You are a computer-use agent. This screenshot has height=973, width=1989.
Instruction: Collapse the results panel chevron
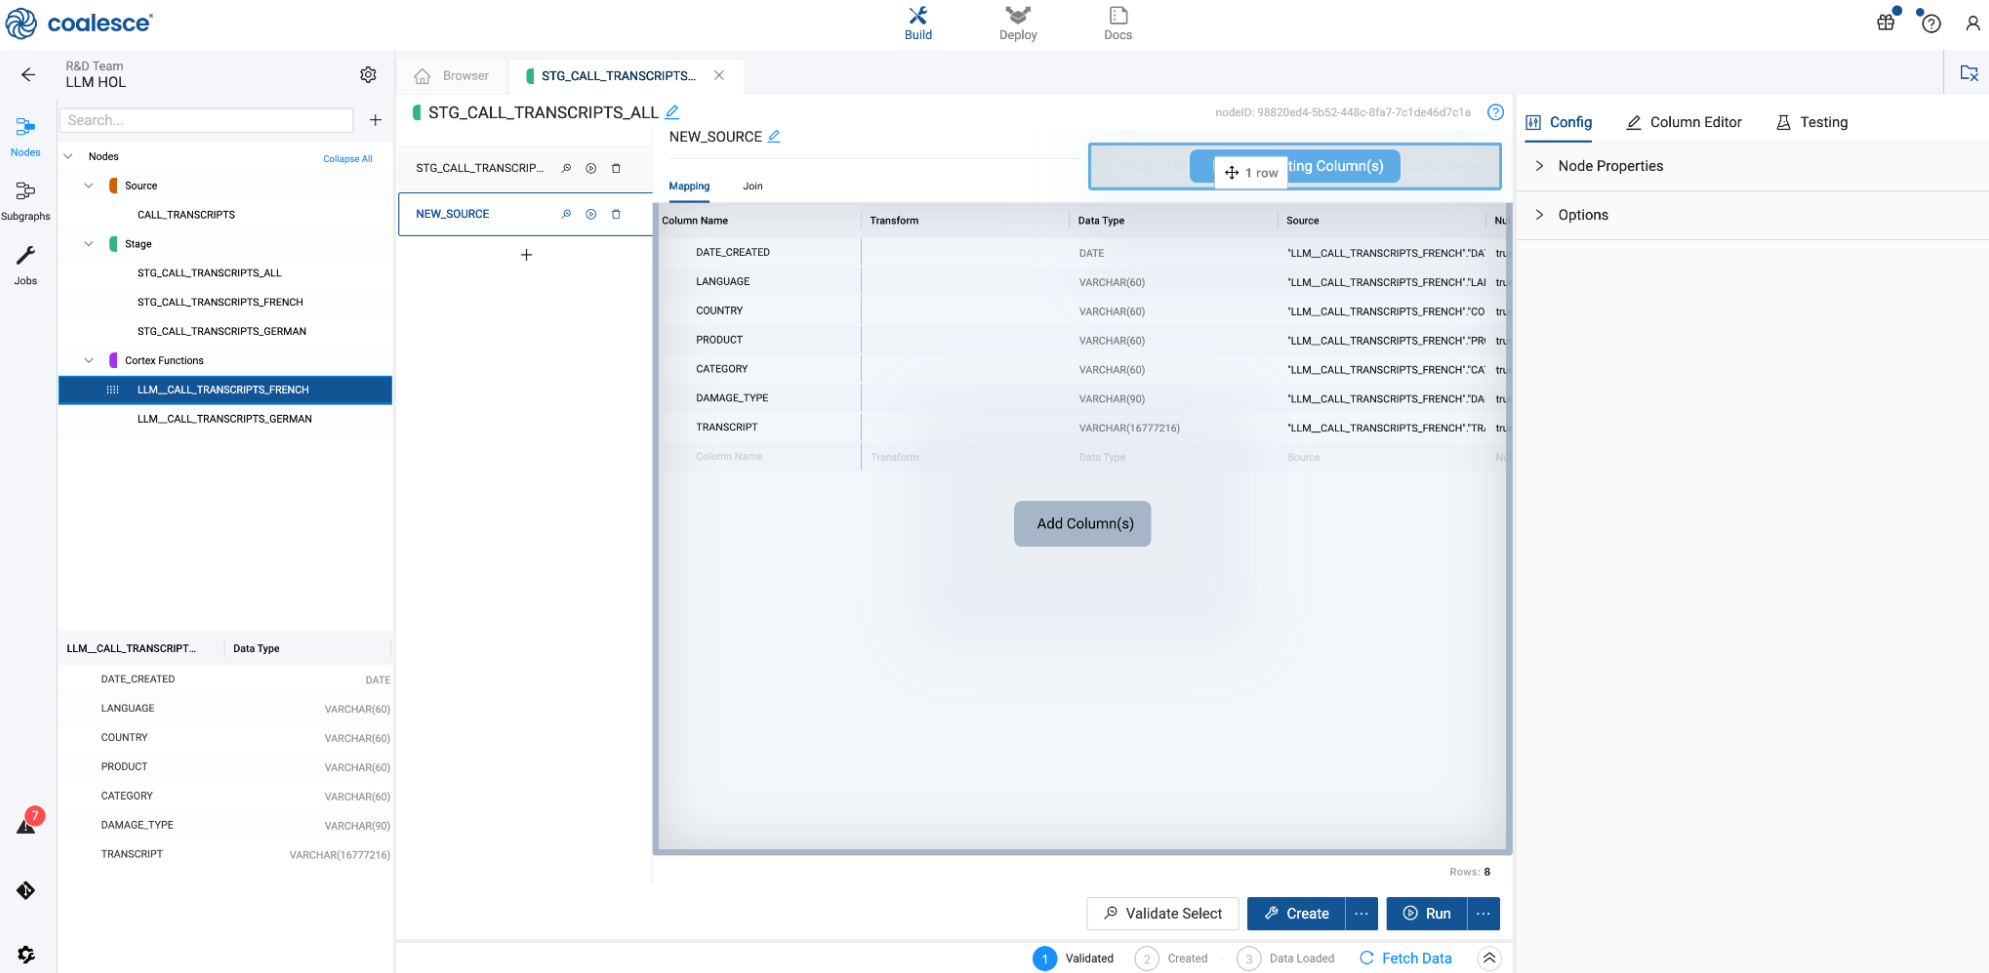click(1489, 958)
